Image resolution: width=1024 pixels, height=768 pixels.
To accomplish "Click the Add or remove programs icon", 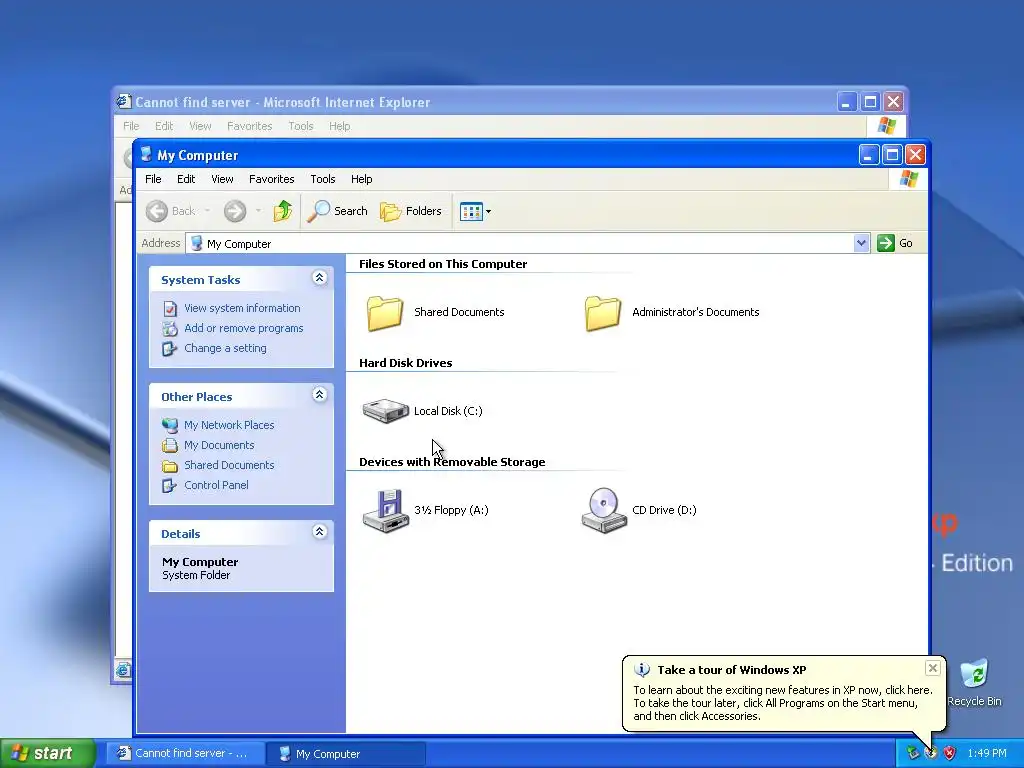I will coord(170,328).
